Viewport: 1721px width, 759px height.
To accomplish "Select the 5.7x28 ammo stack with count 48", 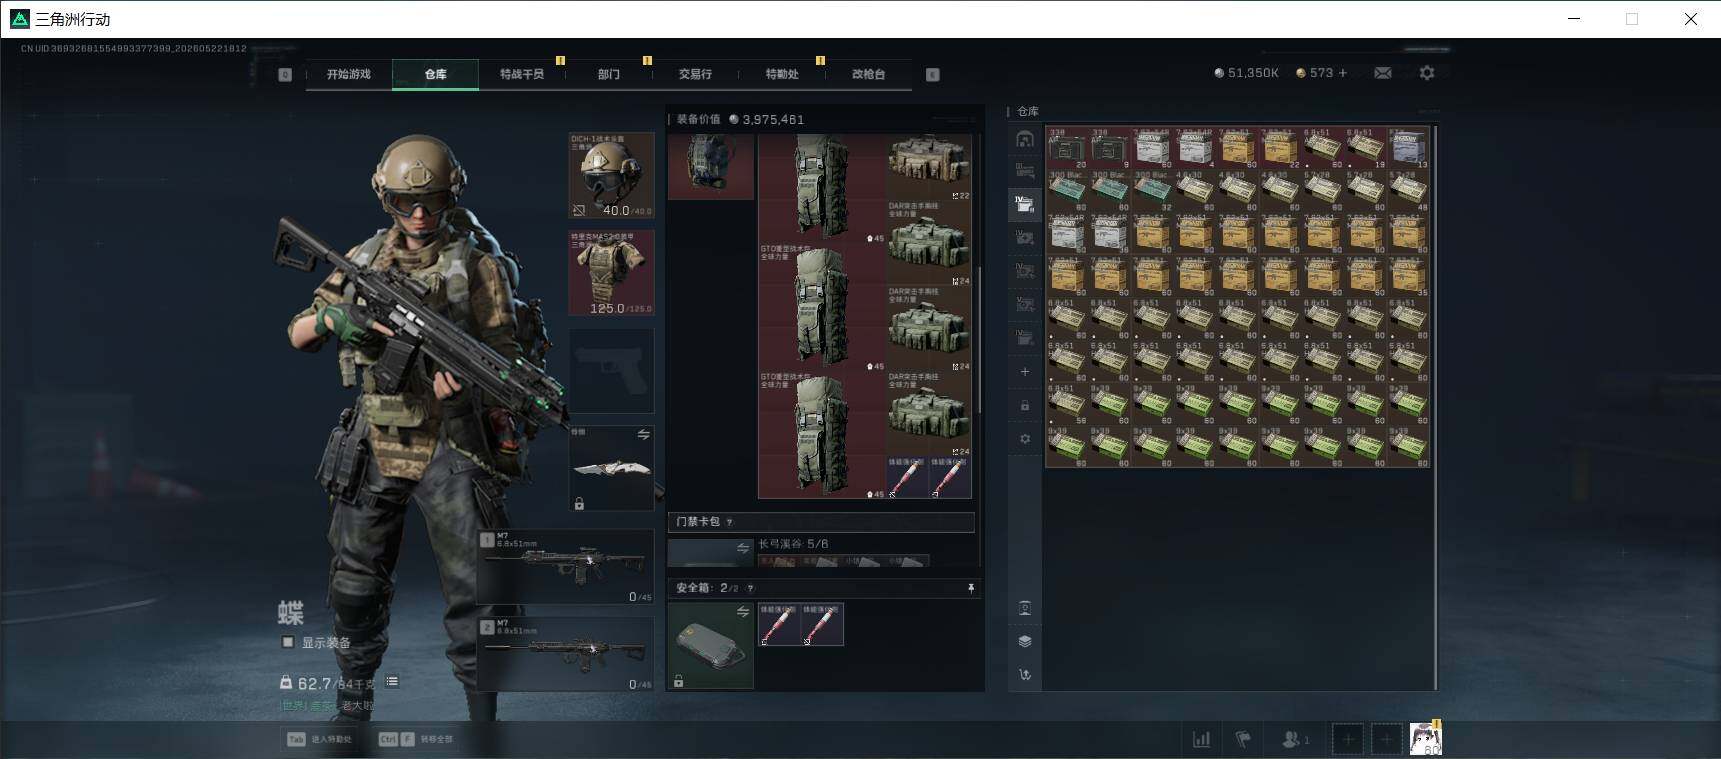I will (1409, 191).
